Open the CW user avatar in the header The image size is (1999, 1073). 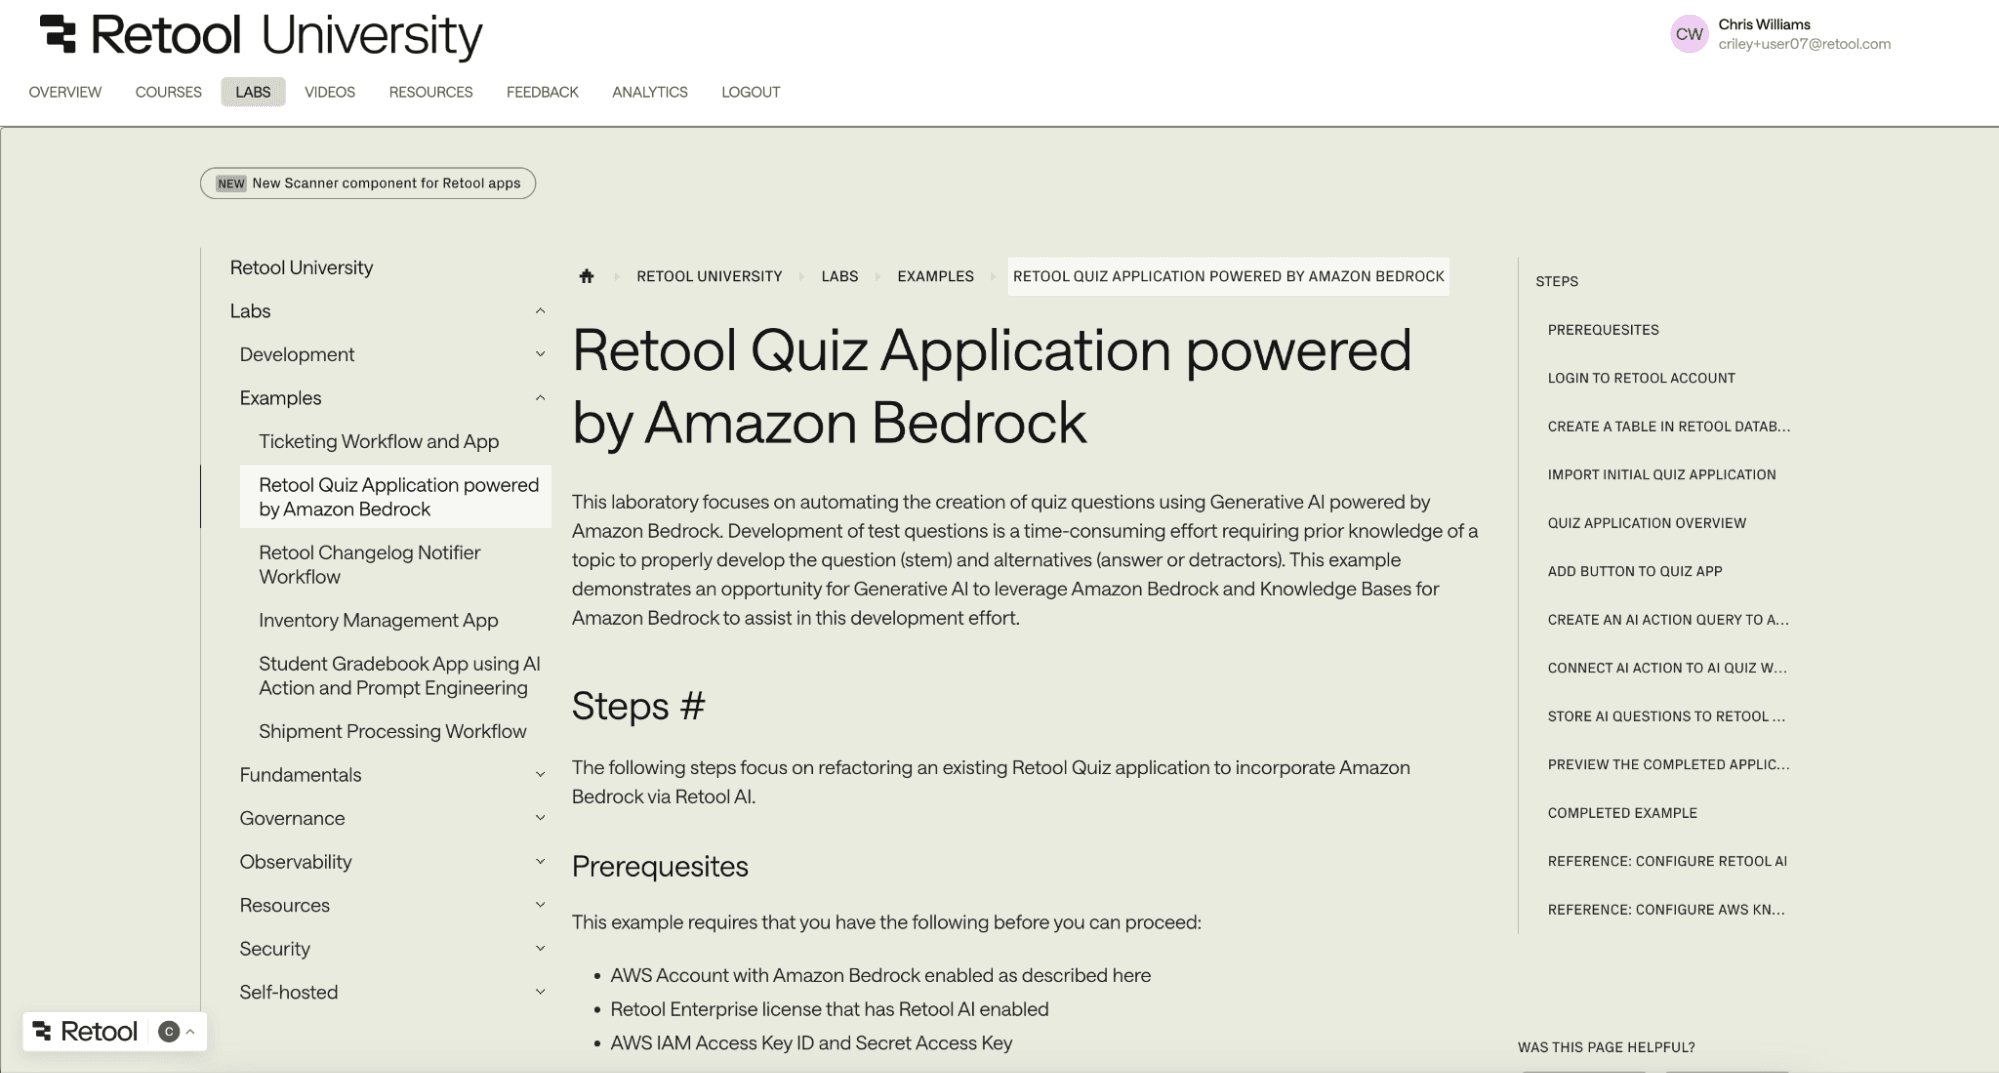[x=1689, y=33]
